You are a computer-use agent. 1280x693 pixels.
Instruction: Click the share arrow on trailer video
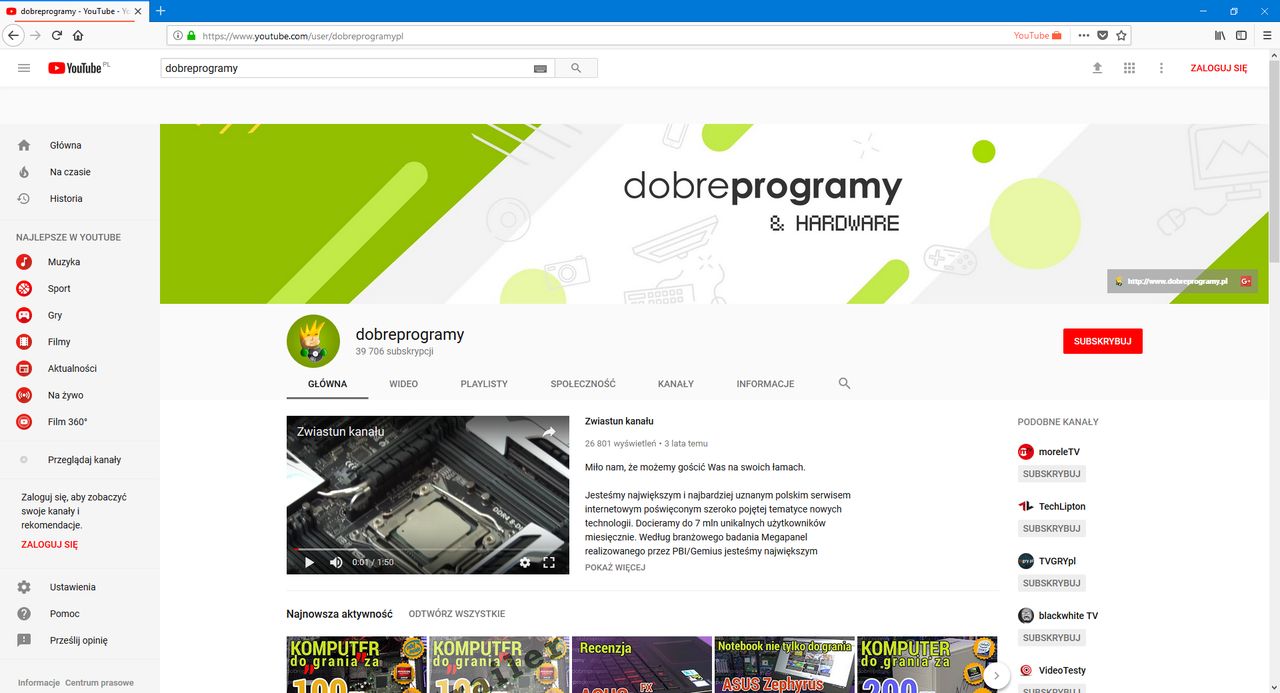pos(549,432)
